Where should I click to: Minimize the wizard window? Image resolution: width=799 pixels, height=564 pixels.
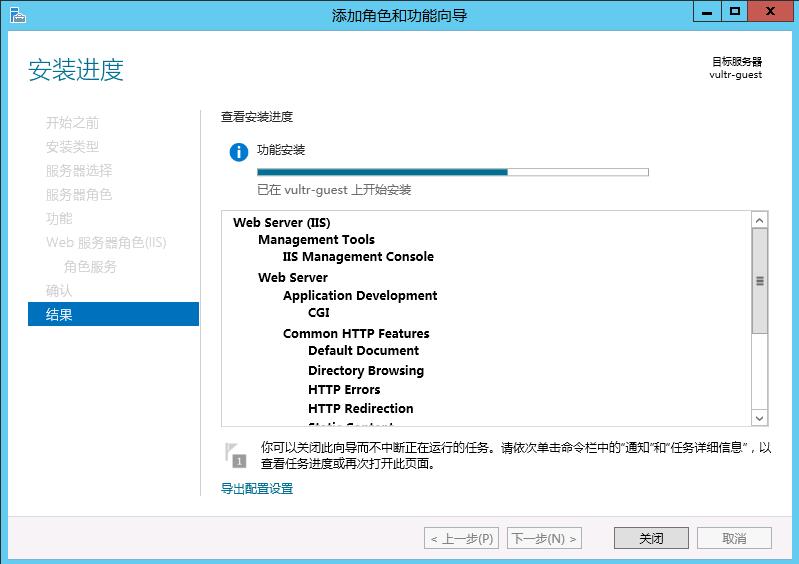tap(707, 12)
